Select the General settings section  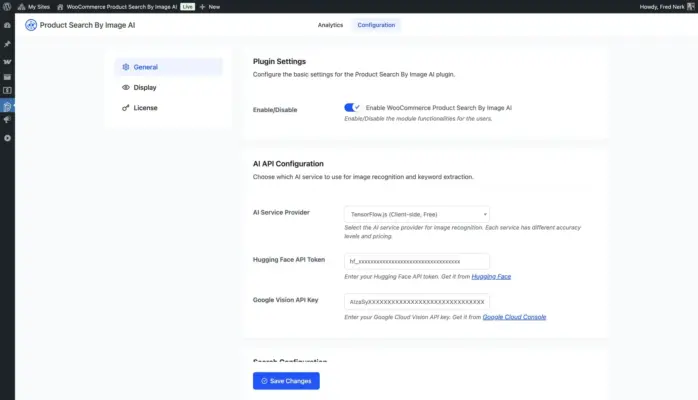point(169,67)
